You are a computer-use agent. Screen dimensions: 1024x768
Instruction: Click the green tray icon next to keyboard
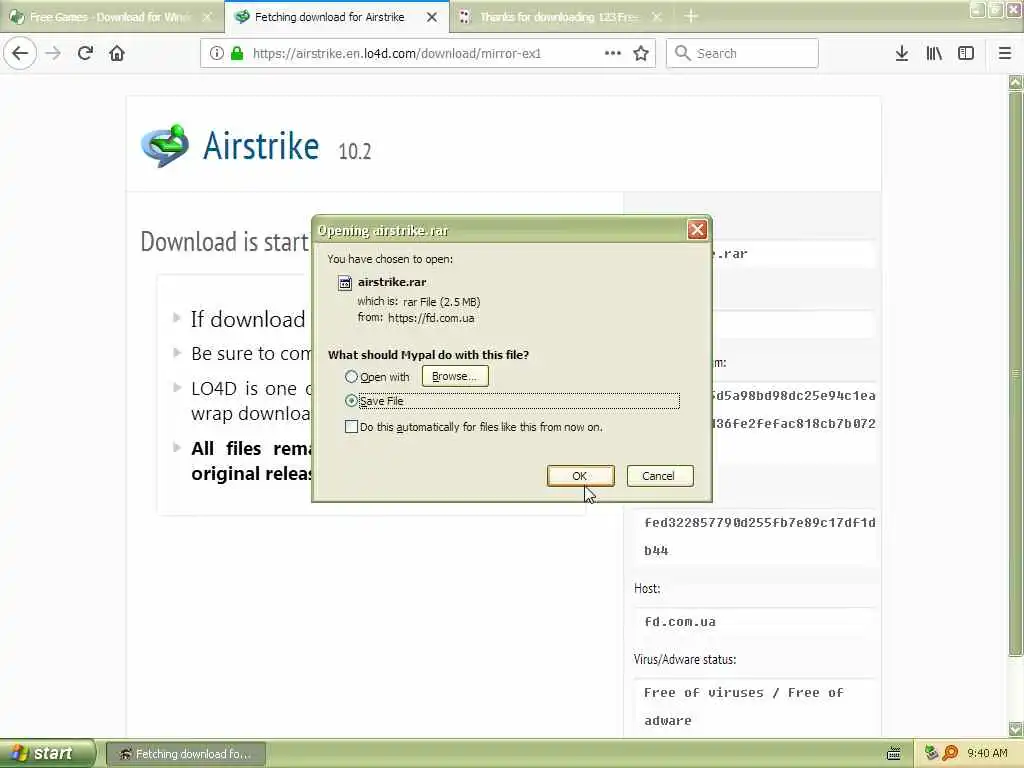pyautogui.click(x=931, y=754)
